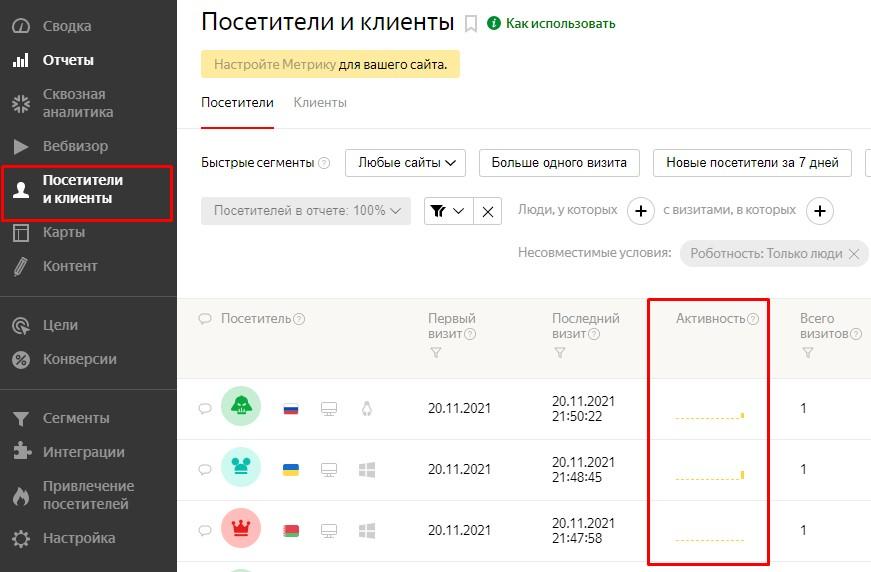This screenshot has width=871, height=572.
Task: Click the Windows icon in the 21:48:45 row
Action: 367,470
